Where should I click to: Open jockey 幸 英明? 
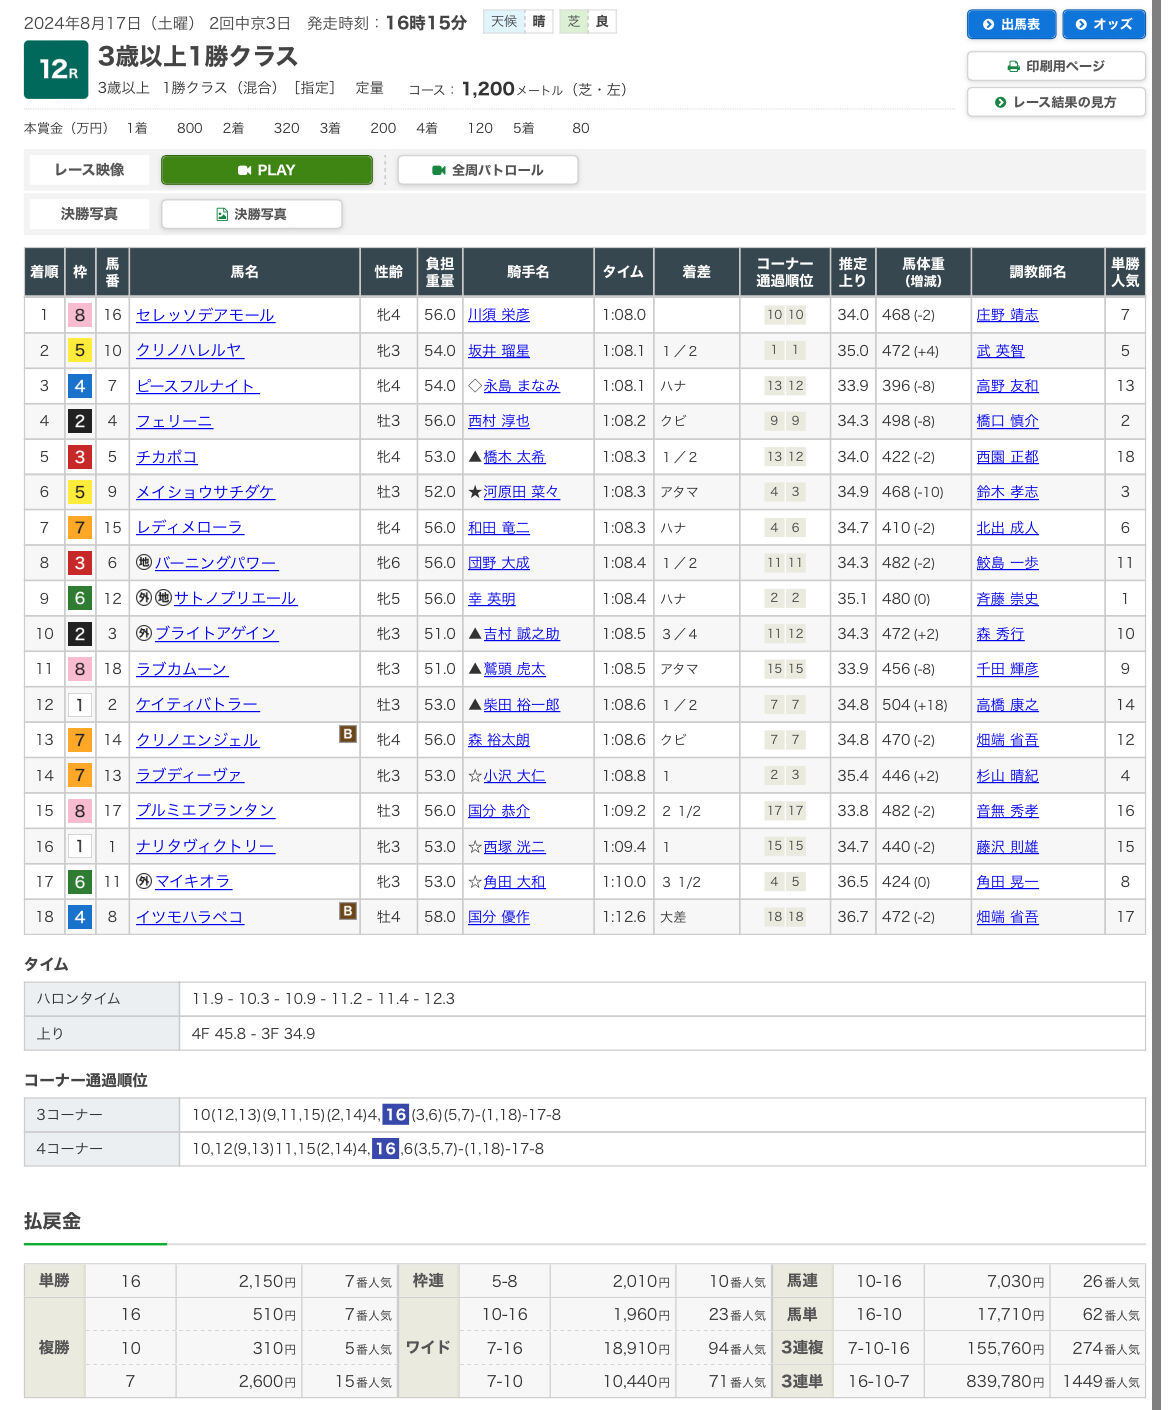click(492, 598)
